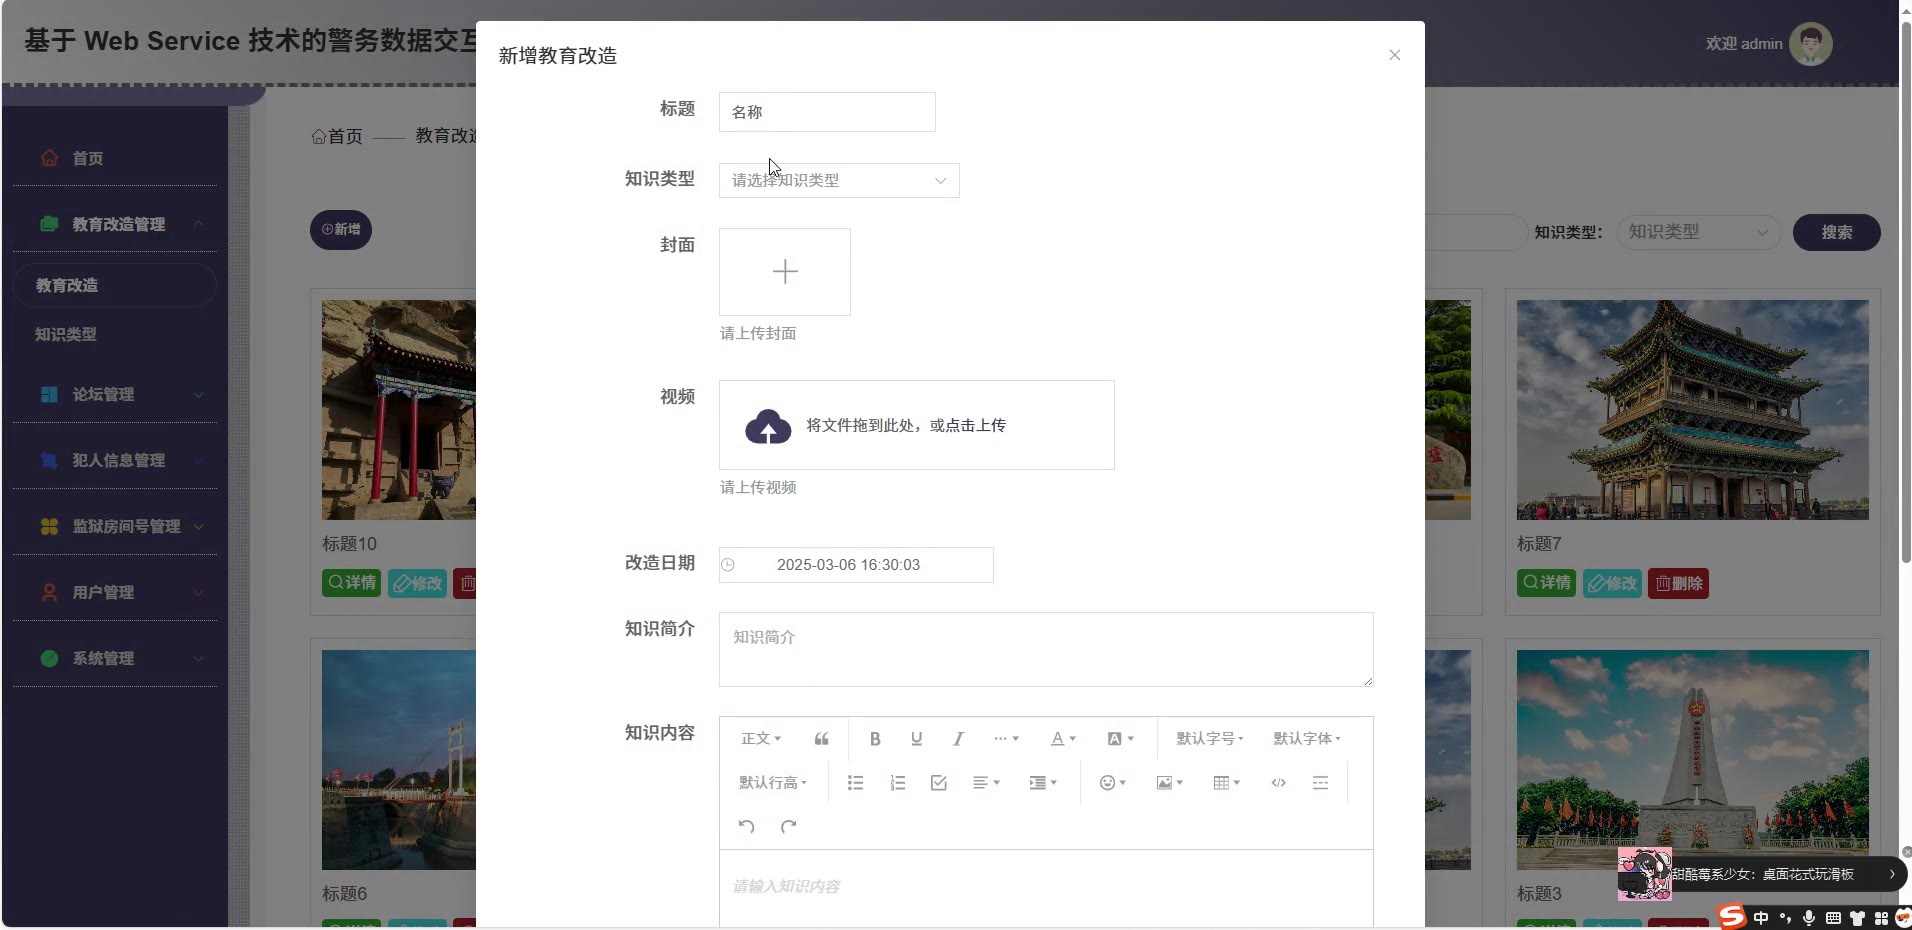Focus the 知识简介 textarea

(1046, 650)
